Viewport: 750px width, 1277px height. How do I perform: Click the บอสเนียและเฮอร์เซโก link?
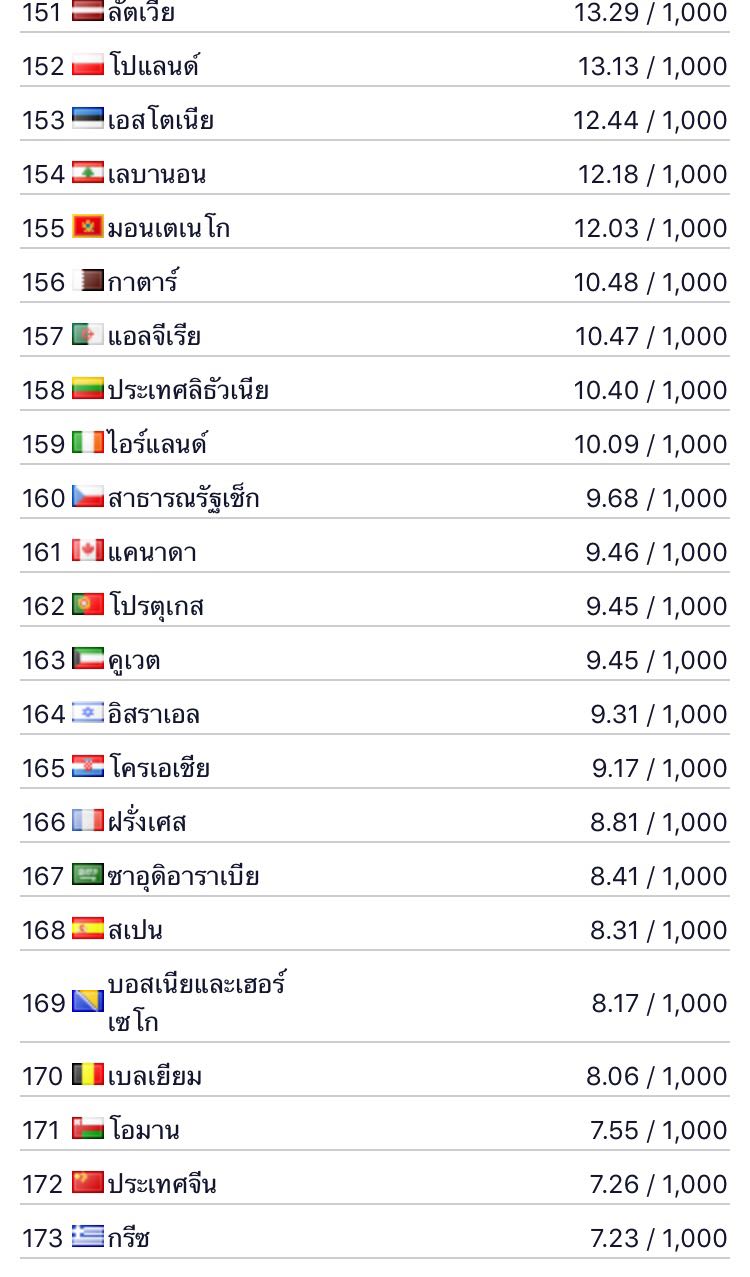(x=197, y=1002)
